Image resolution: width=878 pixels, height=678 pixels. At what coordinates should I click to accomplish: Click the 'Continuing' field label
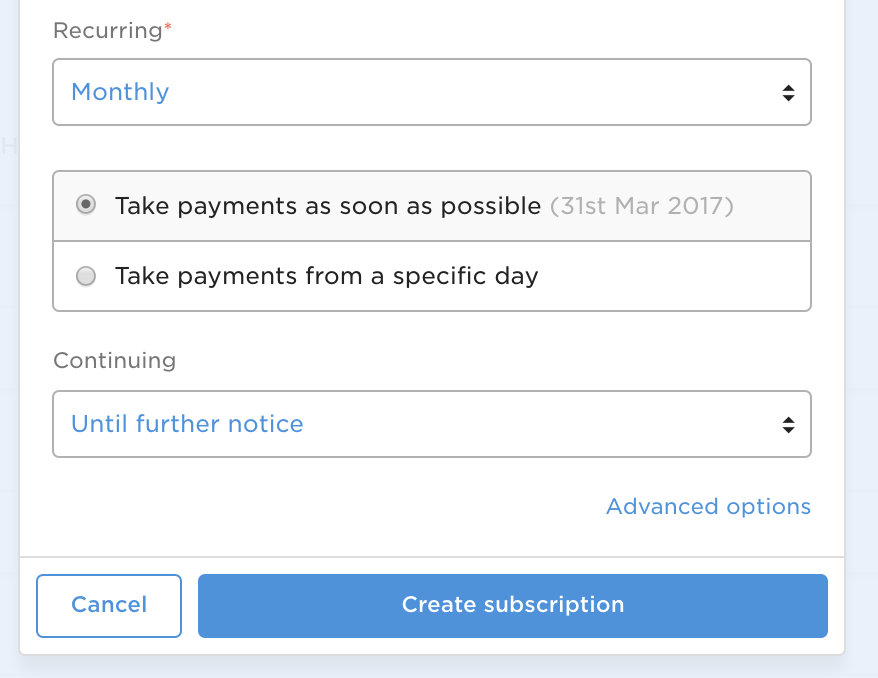click(x=114, y=360)
